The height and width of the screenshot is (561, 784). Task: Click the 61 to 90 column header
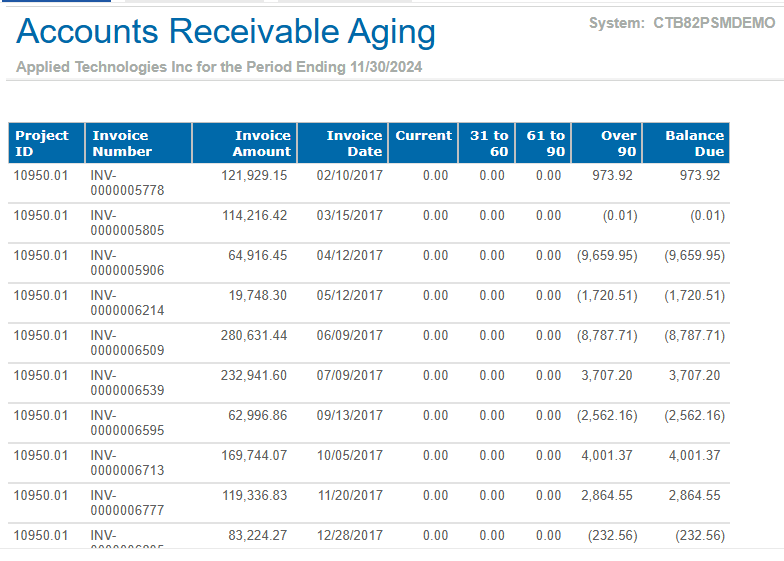coord(546,143)
